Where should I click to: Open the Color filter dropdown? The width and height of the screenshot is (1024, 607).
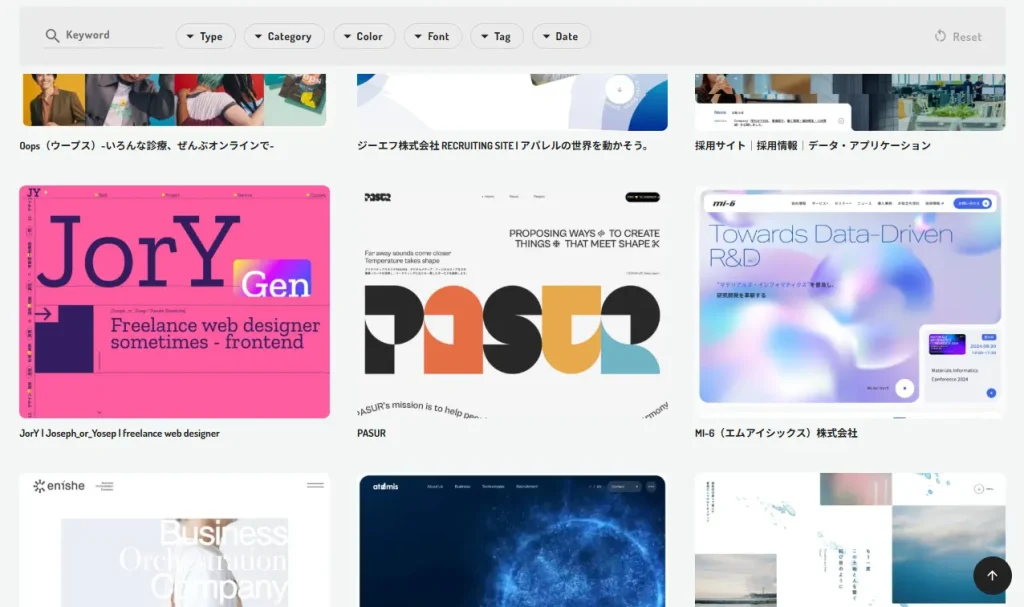pos(364,37)
